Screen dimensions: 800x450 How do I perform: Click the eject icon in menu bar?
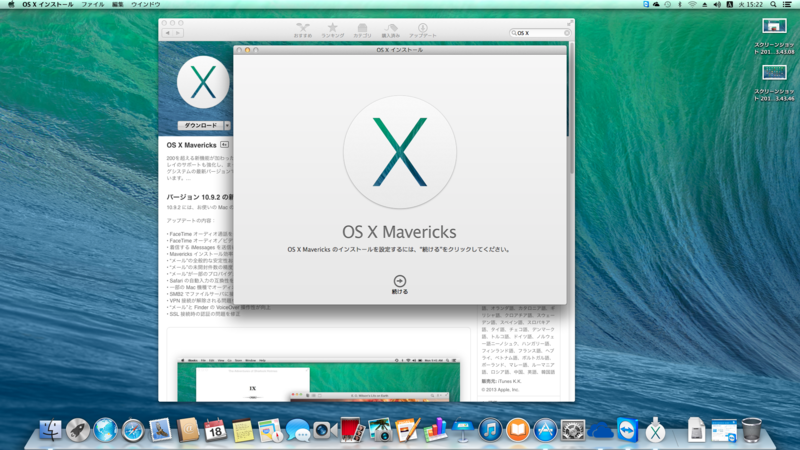(705, 4)
